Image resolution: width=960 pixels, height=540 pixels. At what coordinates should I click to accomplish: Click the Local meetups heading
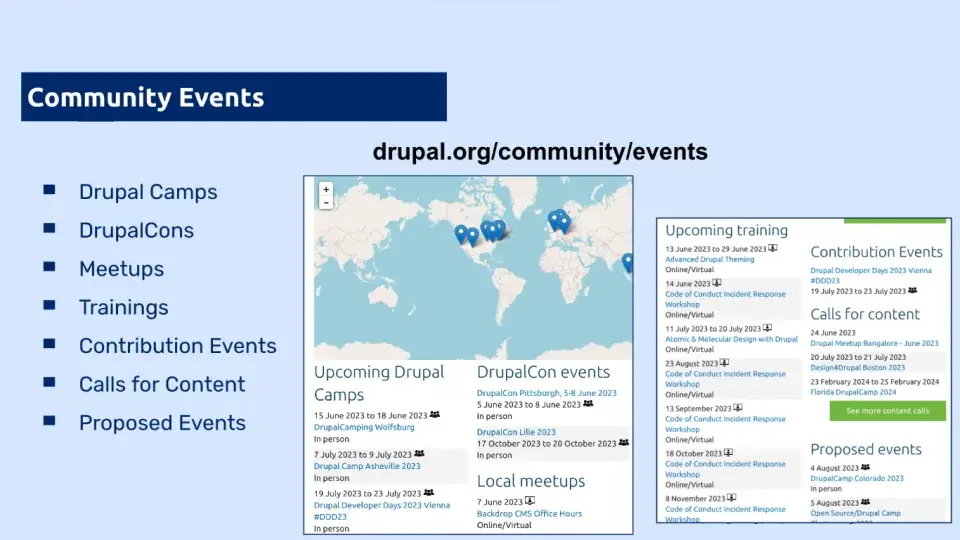(531, 481)
